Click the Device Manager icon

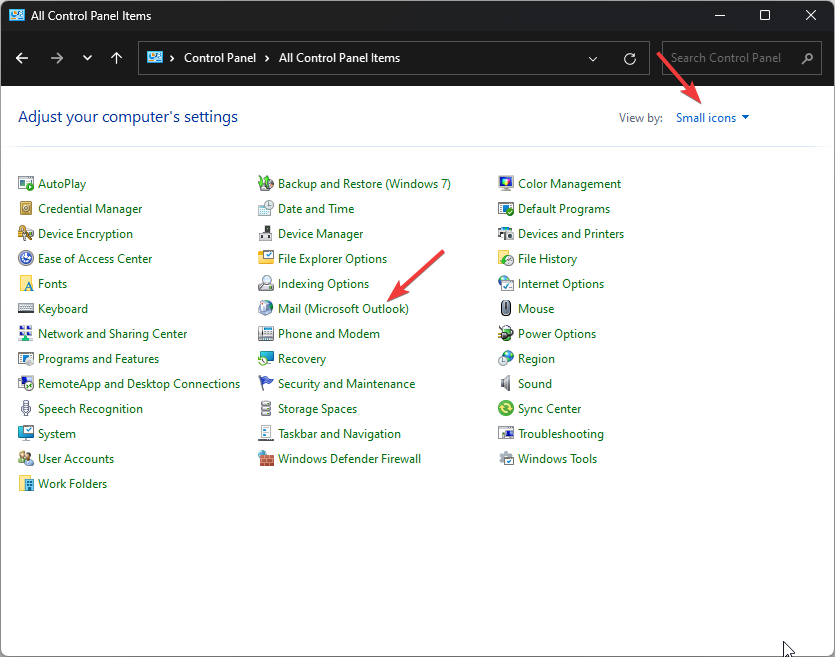(x=266, y=234)
